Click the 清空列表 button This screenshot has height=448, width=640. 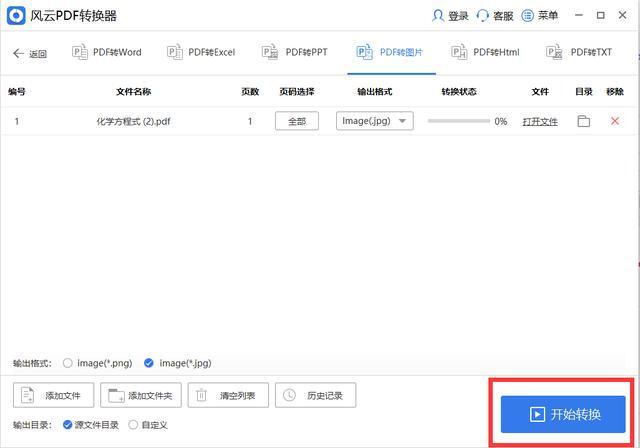click(228, 395)
